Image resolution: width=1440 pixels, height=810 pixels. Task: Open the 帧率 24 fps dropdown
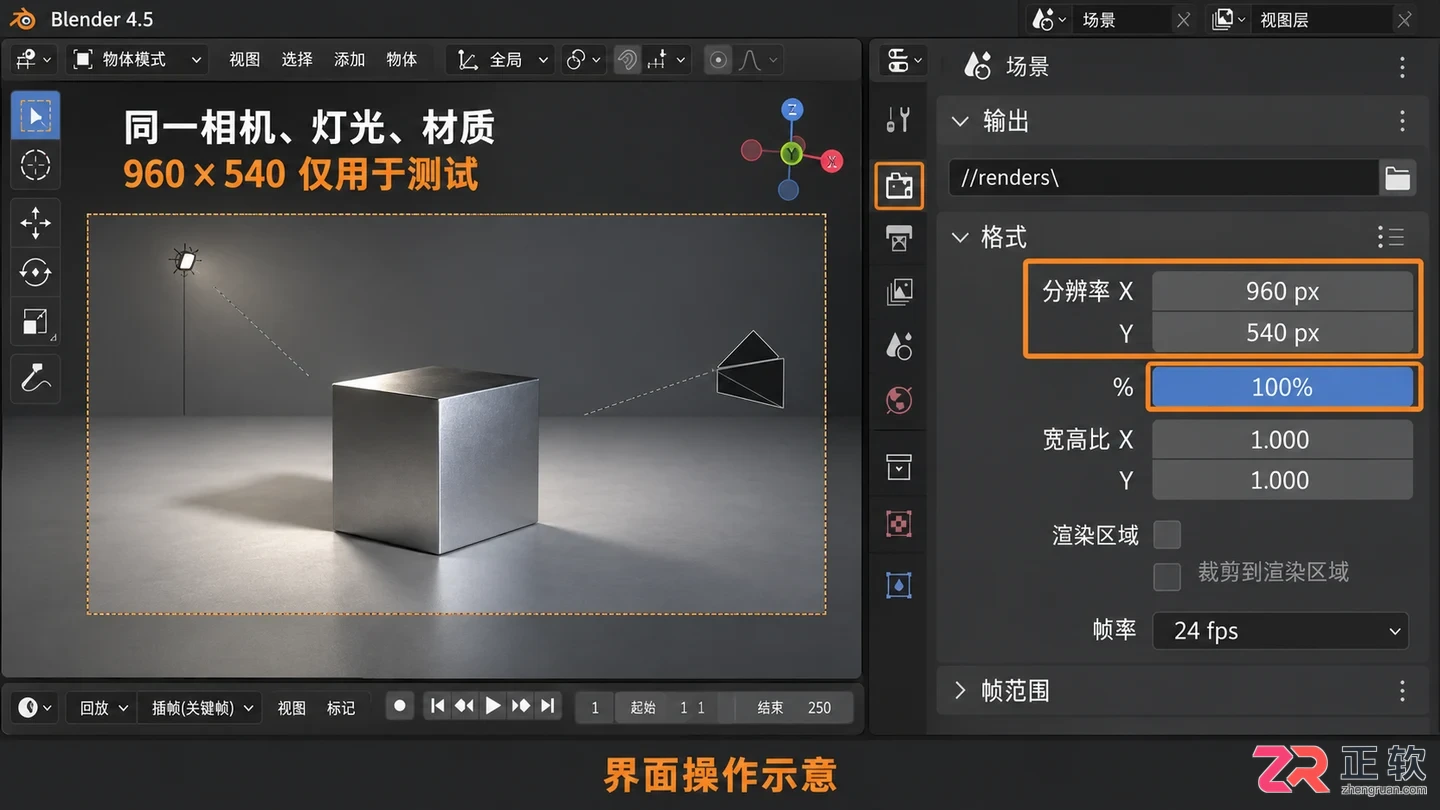click(x=1280, y=631)
